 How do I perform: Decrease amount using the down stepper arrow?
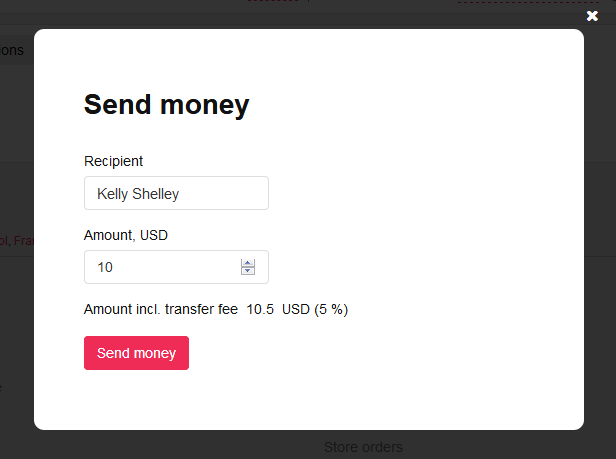click(248, 272)
